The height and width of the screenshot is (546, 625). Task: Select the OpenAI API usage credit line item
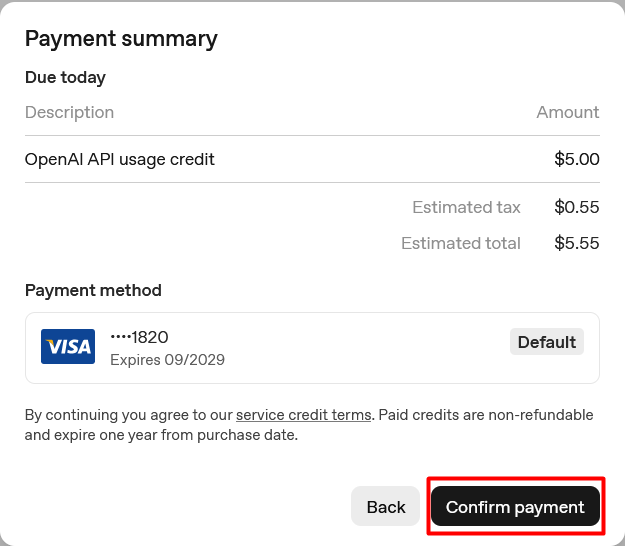(x=120, y=159)
